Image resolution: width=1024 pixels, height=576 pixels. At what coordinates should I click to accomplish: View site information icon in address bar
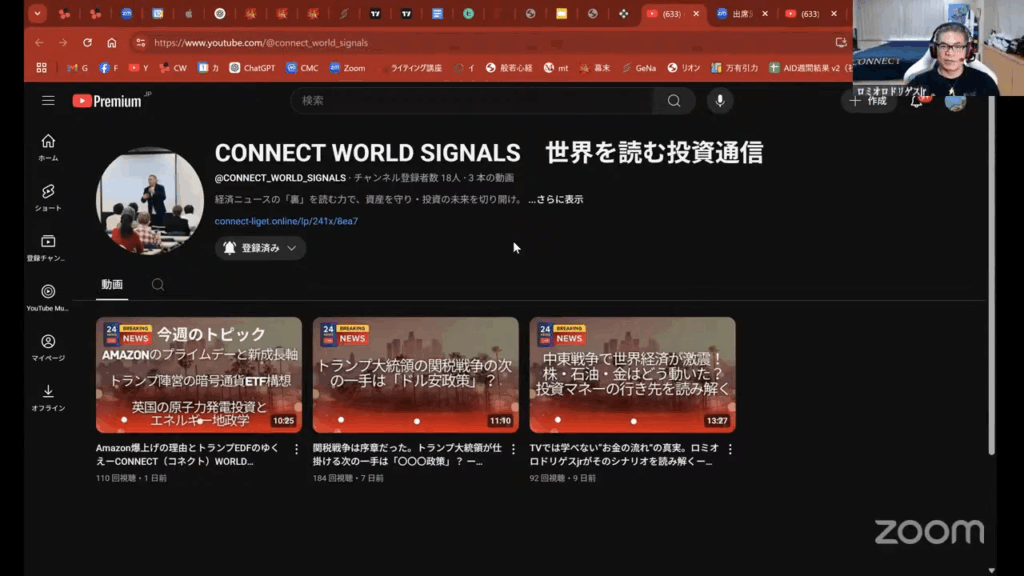click(x=140, y=42)
